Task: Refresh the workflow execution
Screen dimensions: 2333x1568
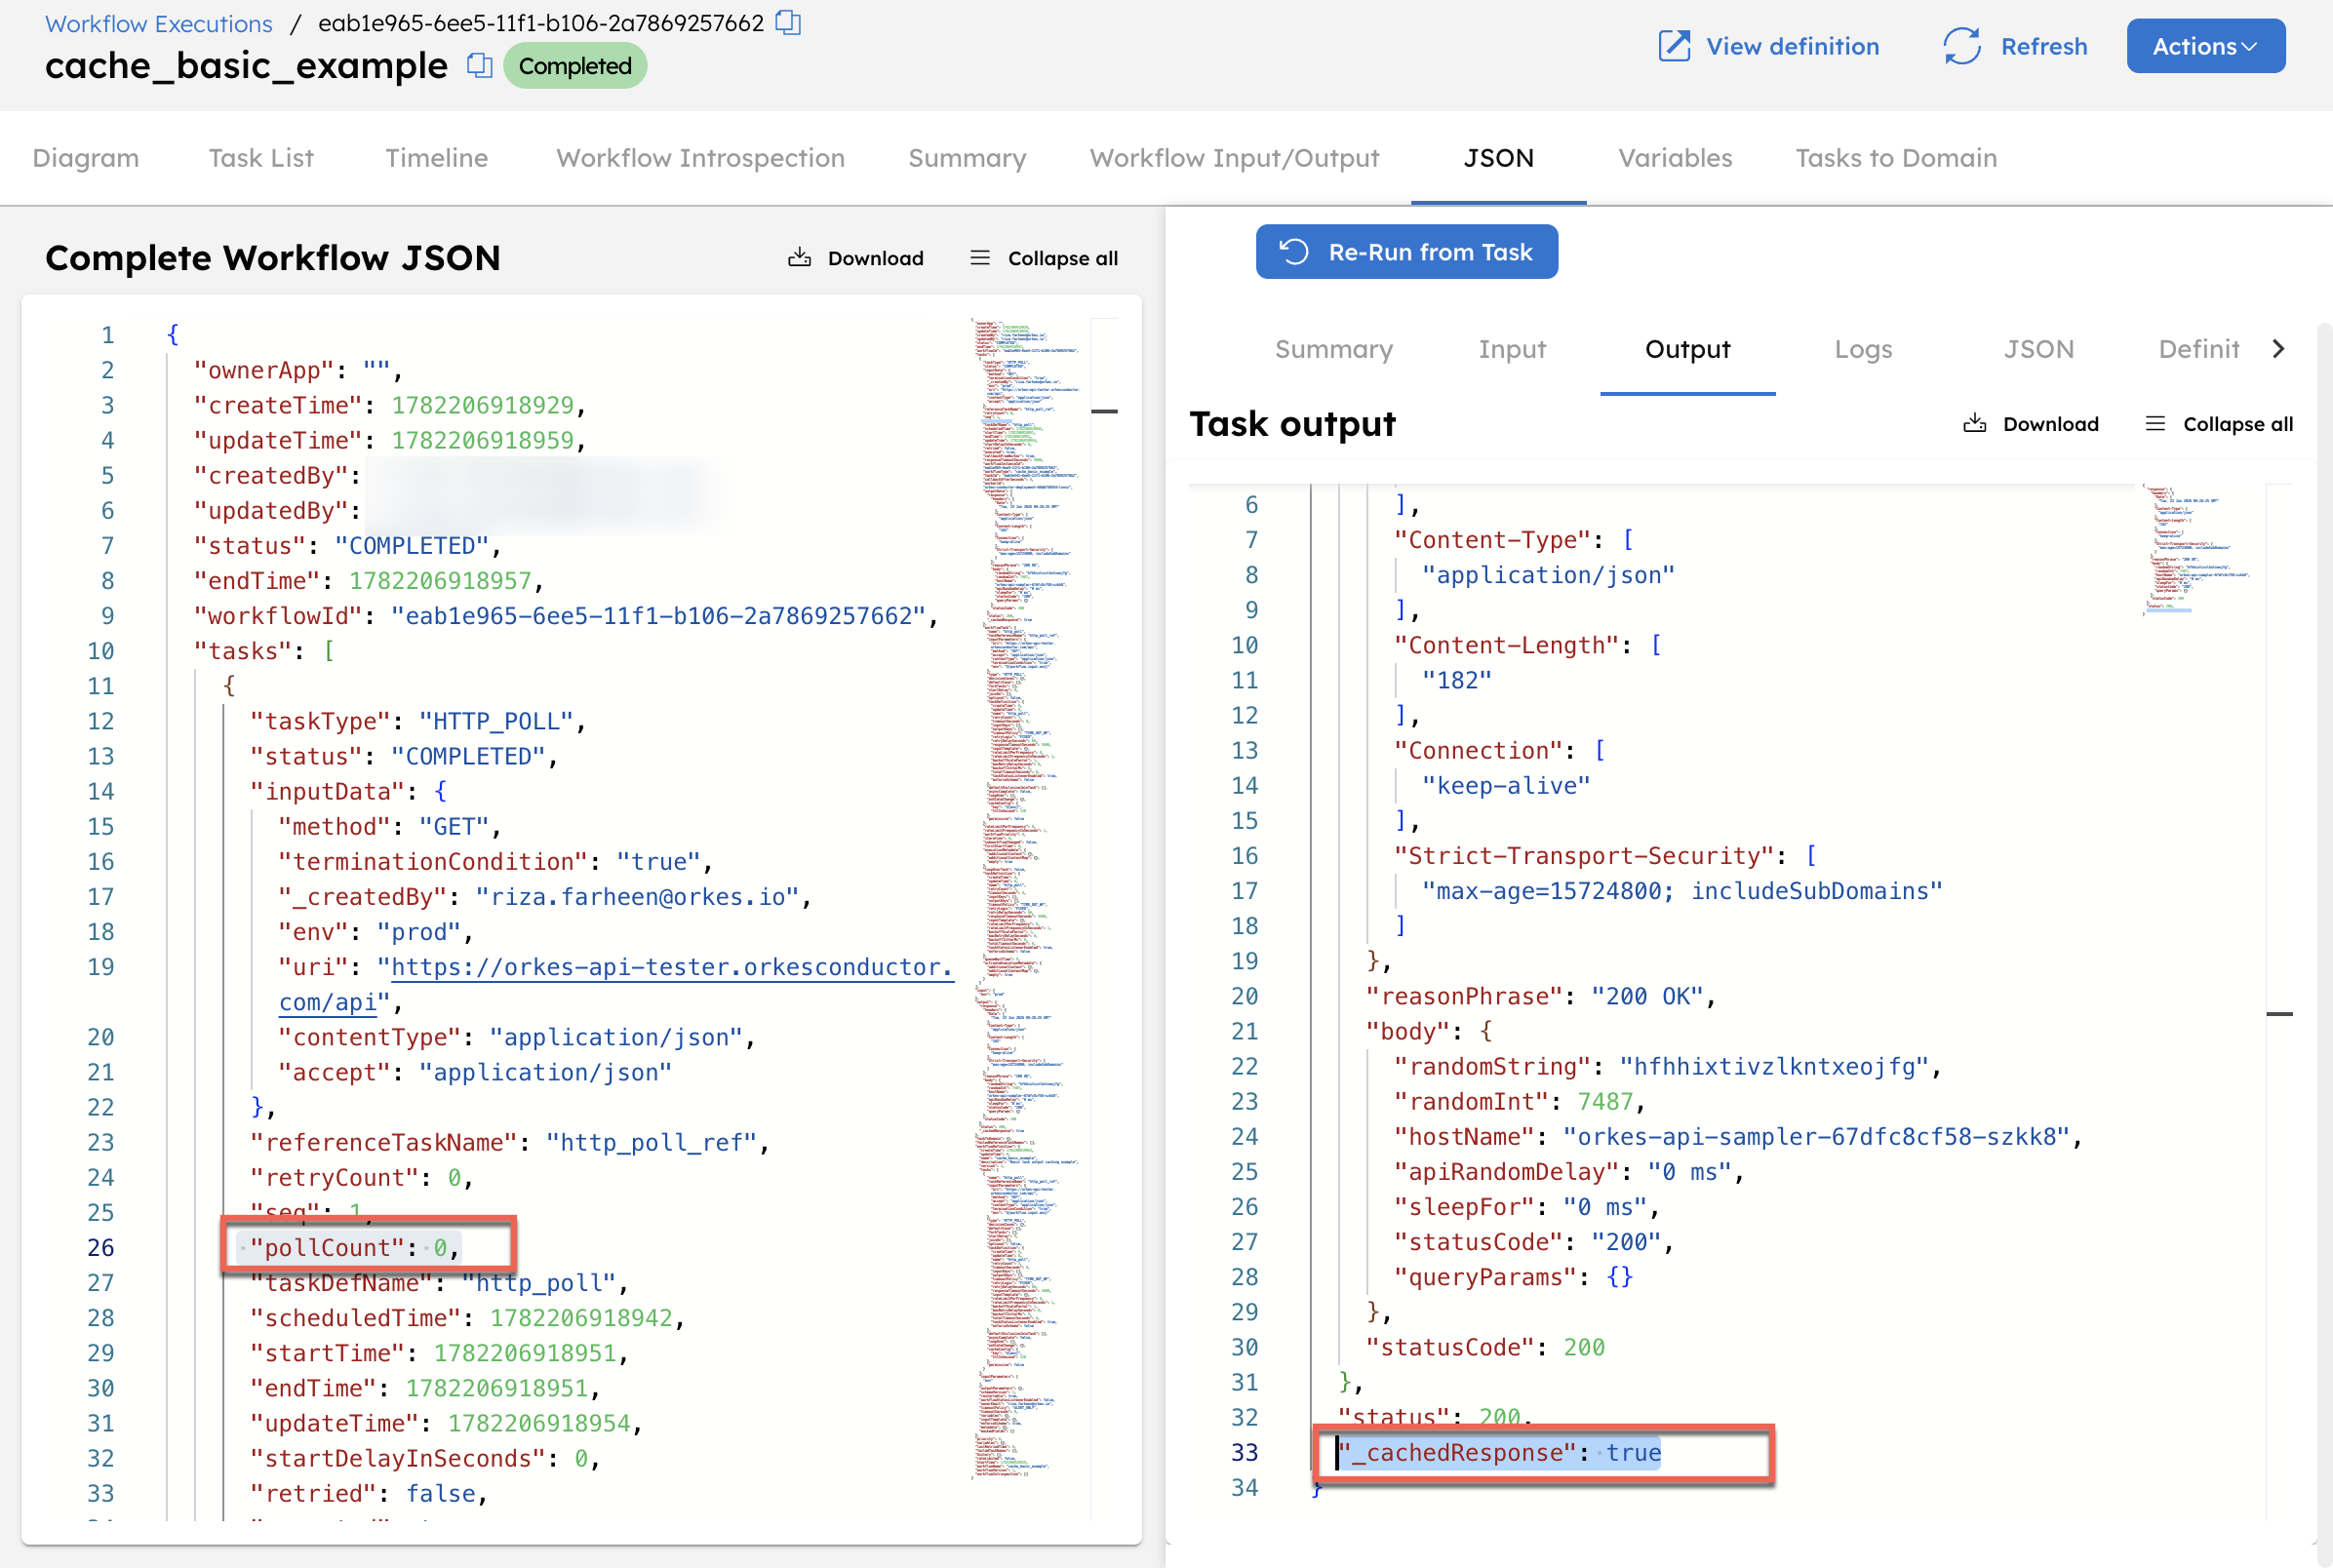Action: click(x=2014, y=46)
